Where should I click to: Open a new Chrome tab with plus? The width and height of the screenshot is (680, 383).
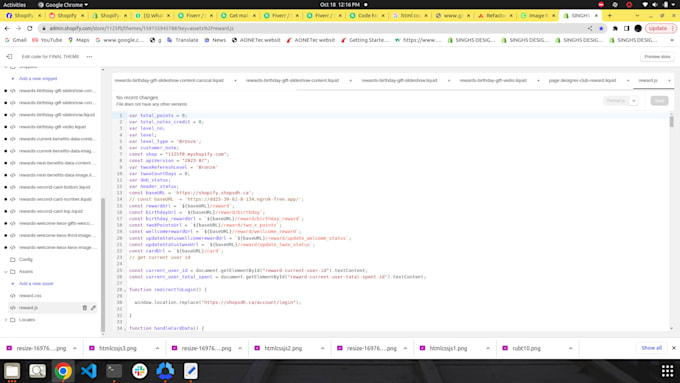pyautogui.click(x=610, y=16)
